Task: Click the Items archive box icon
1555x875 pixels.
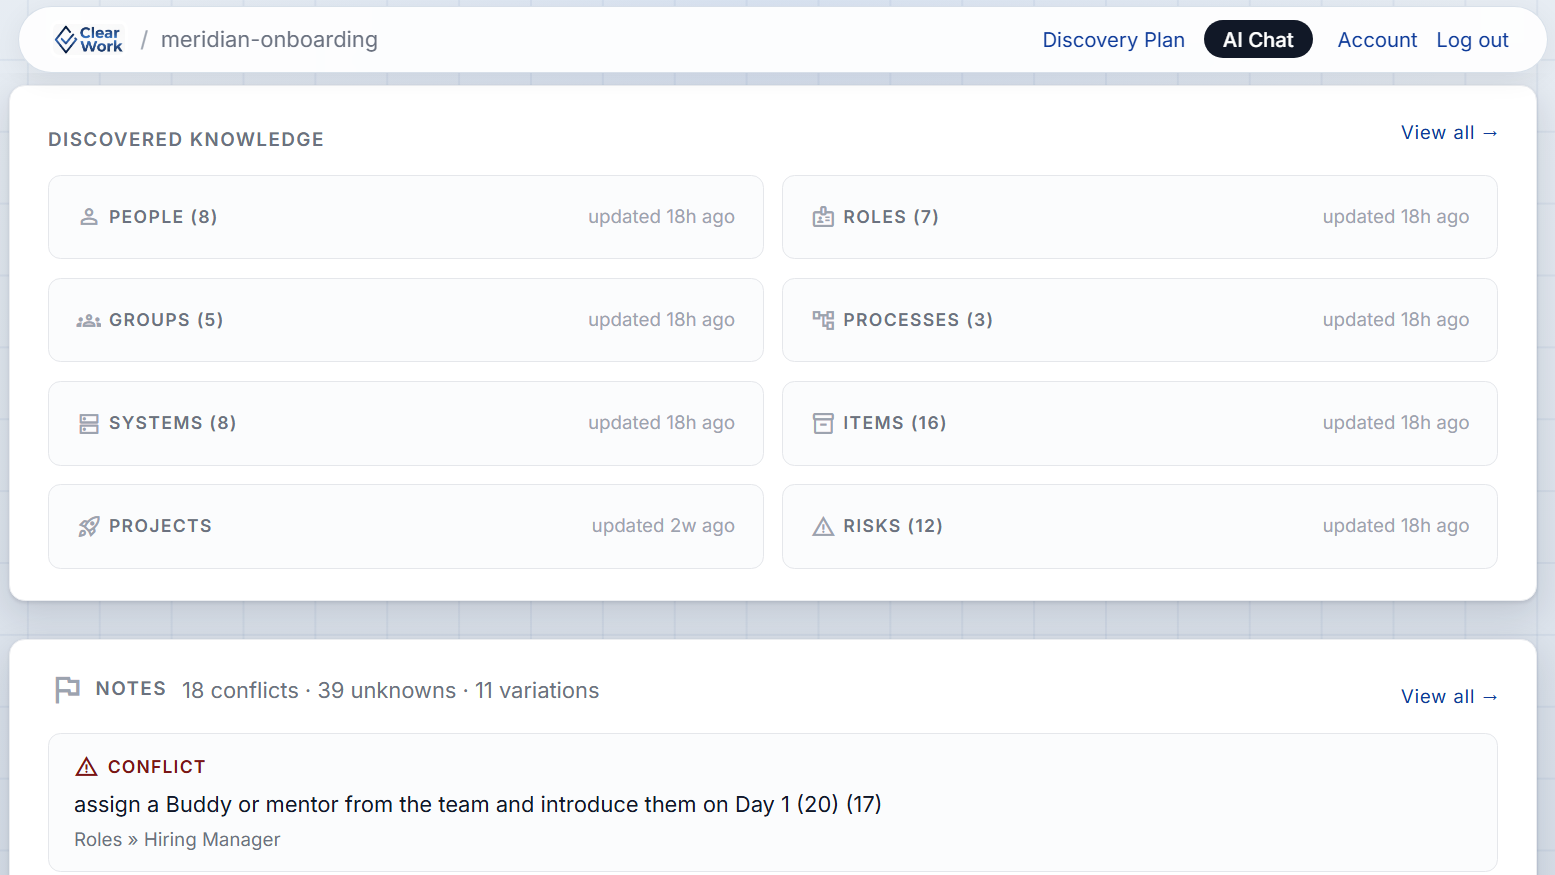Action: (x=823, y=423)
